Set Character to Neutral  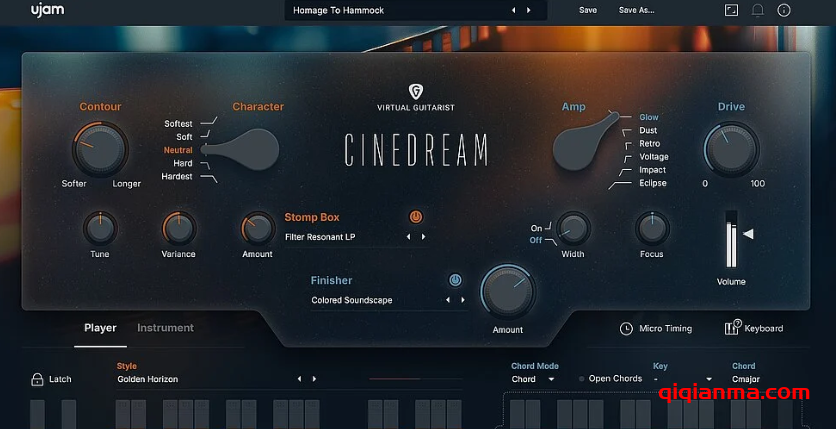178,150
